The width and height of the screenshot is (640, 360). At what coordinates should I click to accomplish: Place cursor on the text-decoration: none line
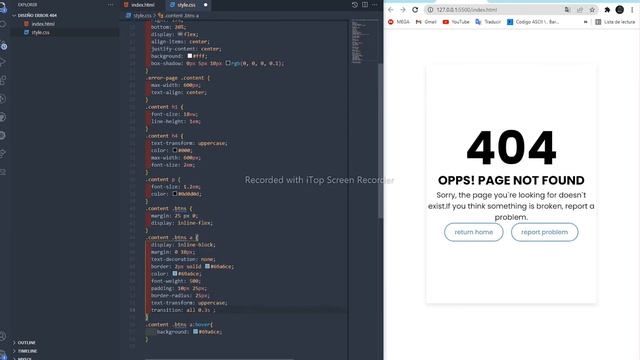[183, 259]
